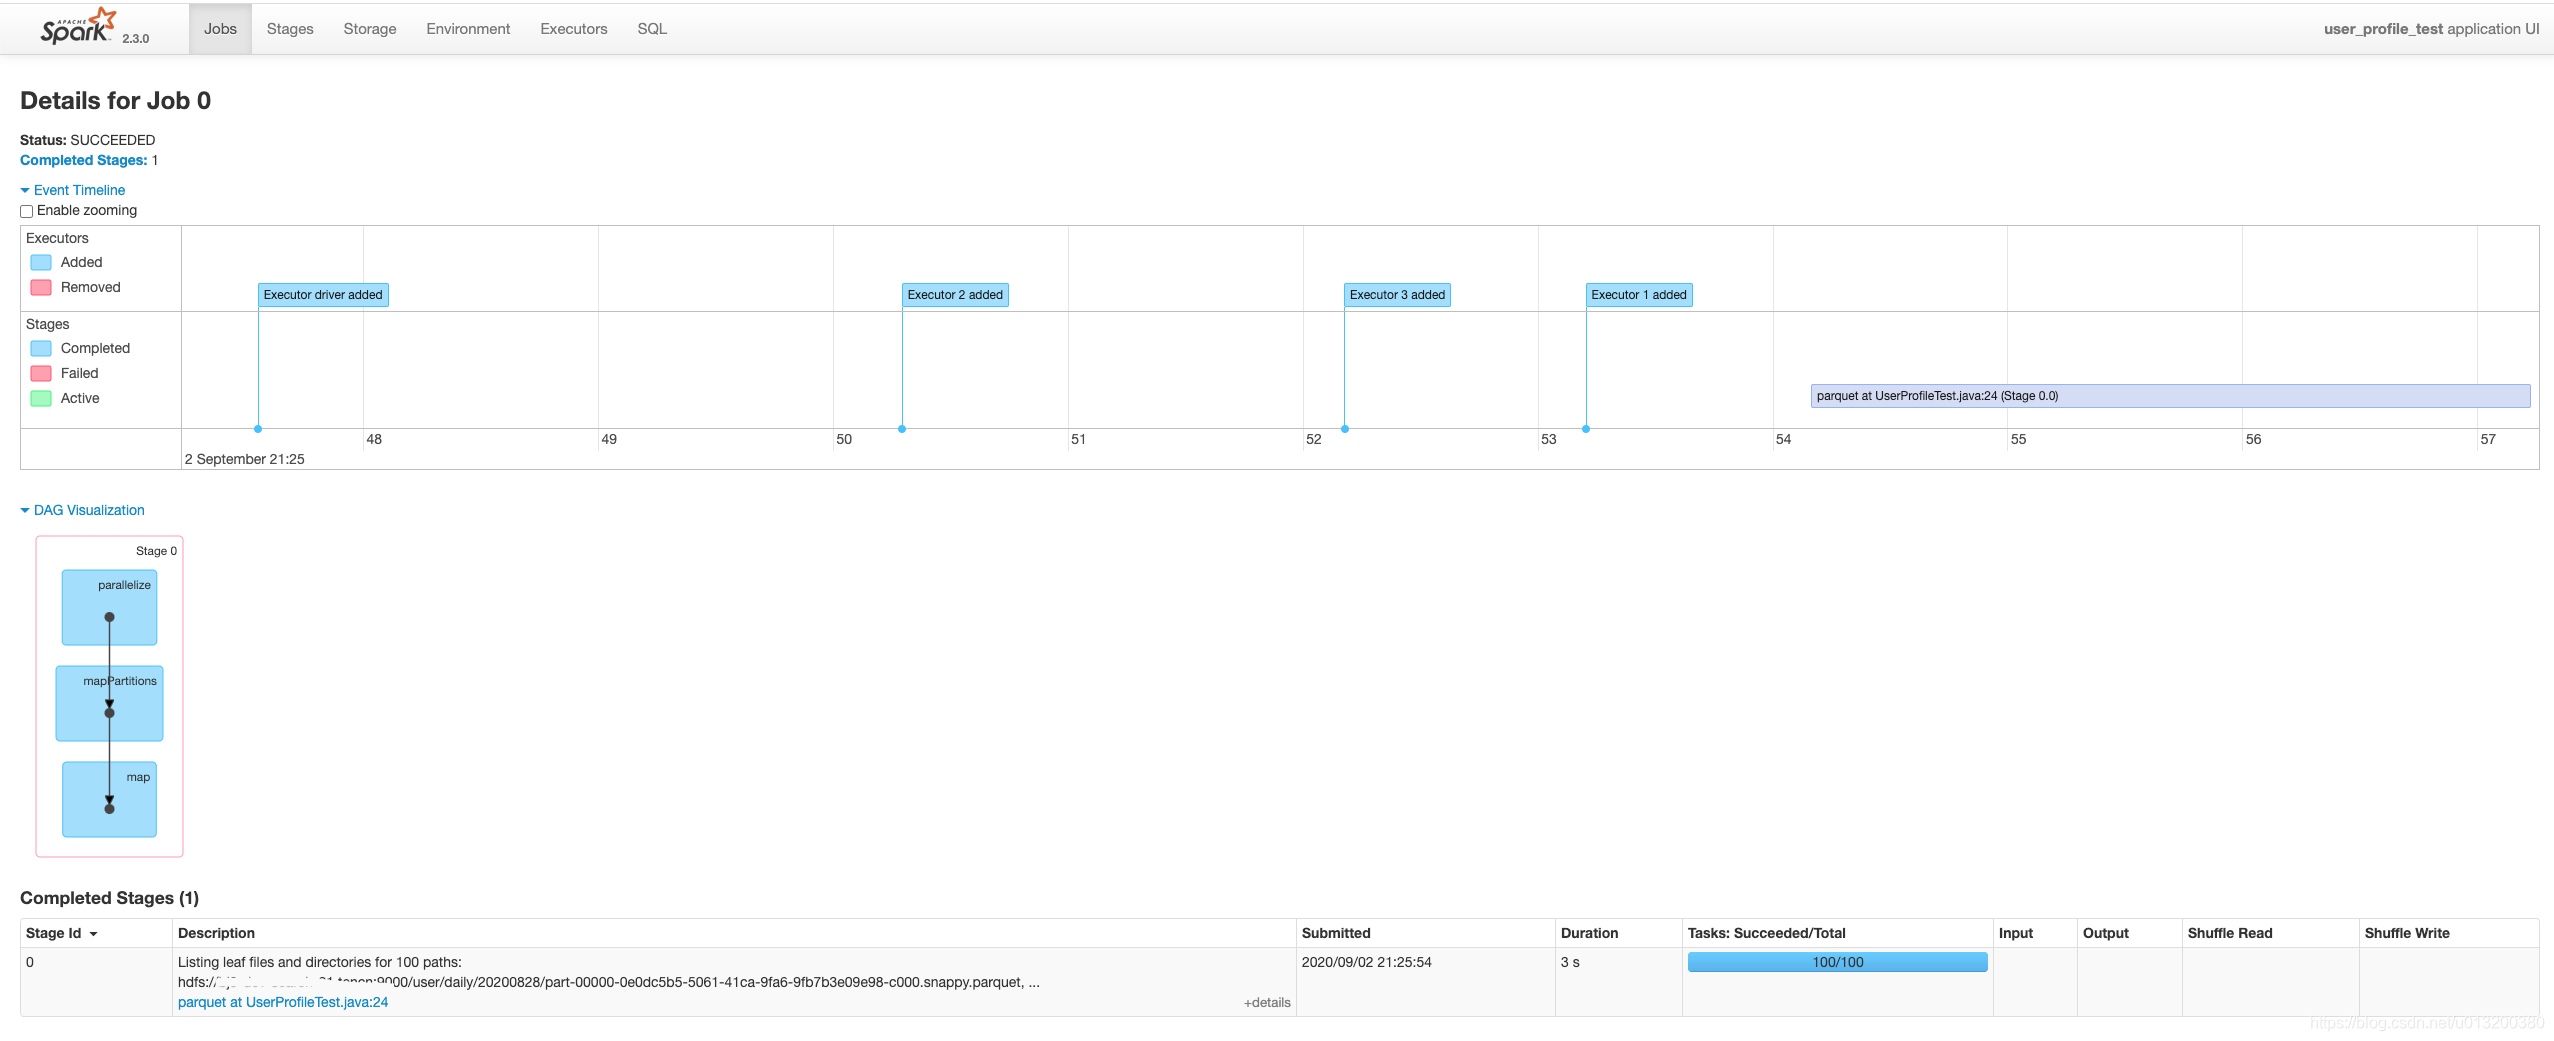Open the Jobs tab
The width and height of the screenshot is (2554, 1041).
(220, 29)
